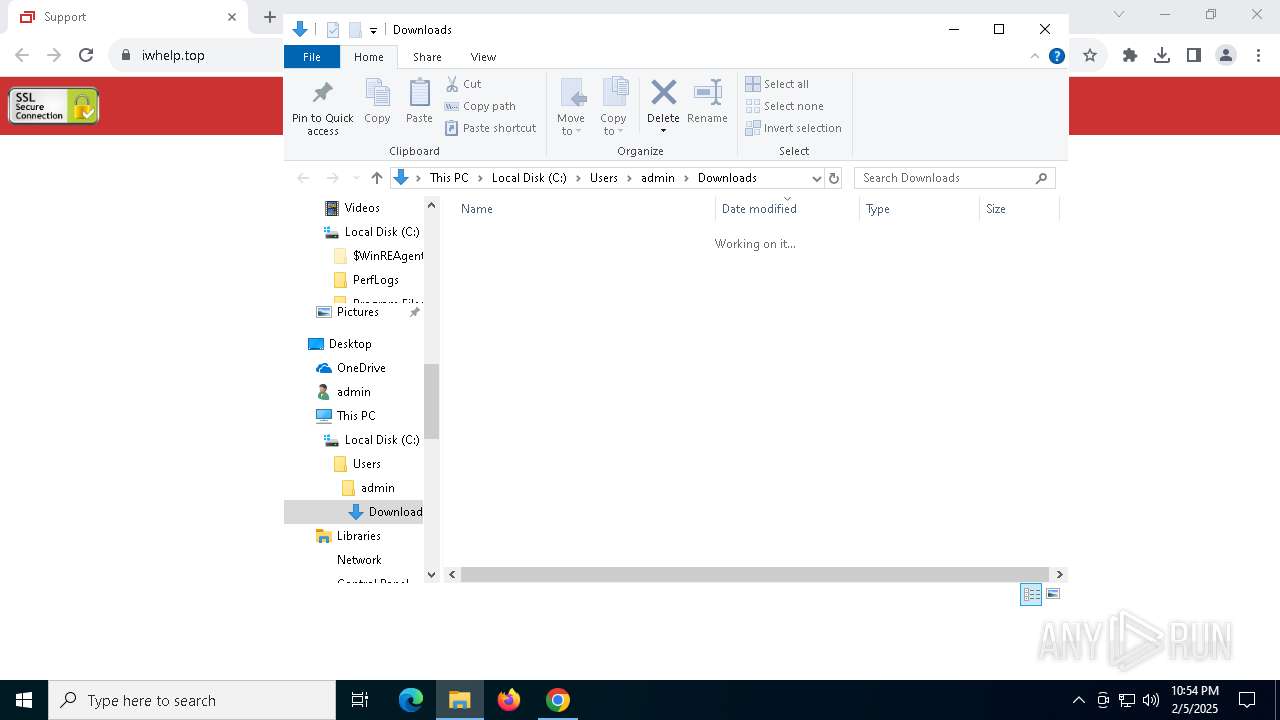Viewport: 1280px width, 720px height.
Task: Click Users in the address path
Action: pyautogui.click(x=604, y=178)
